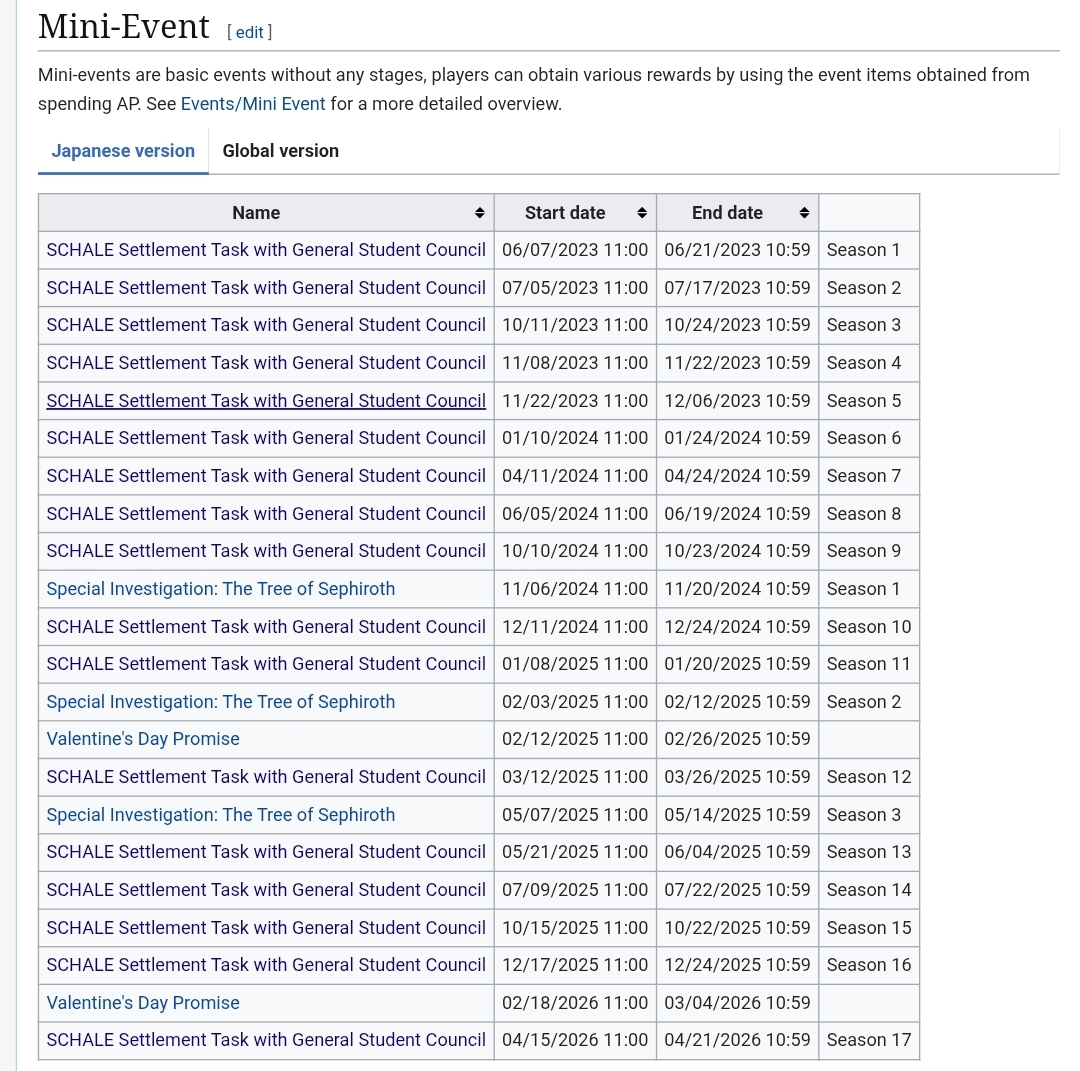Image resolution: width=1080 pixels, height=1071 pixels.
Task: Open SCHALE Settlement Task link for Season 15
Action: coord(266,928)
